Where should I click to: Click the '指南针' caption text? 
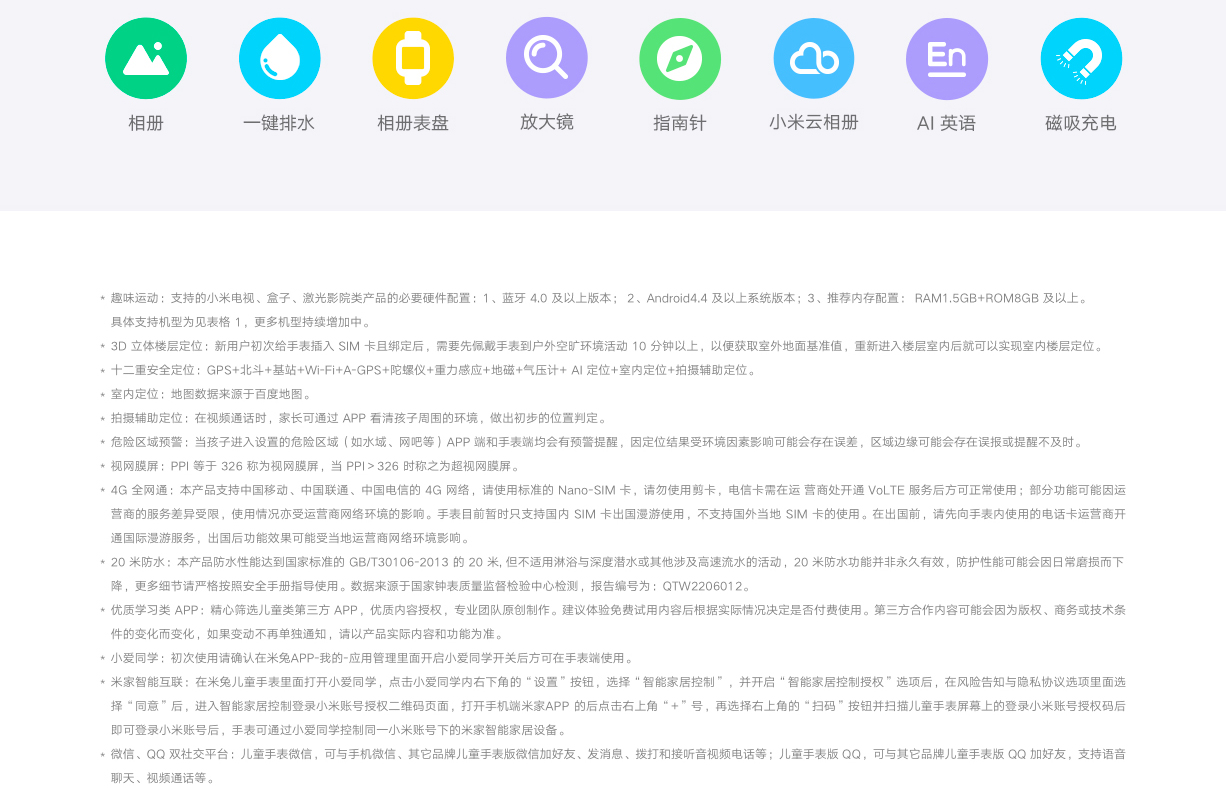(680, 124)
